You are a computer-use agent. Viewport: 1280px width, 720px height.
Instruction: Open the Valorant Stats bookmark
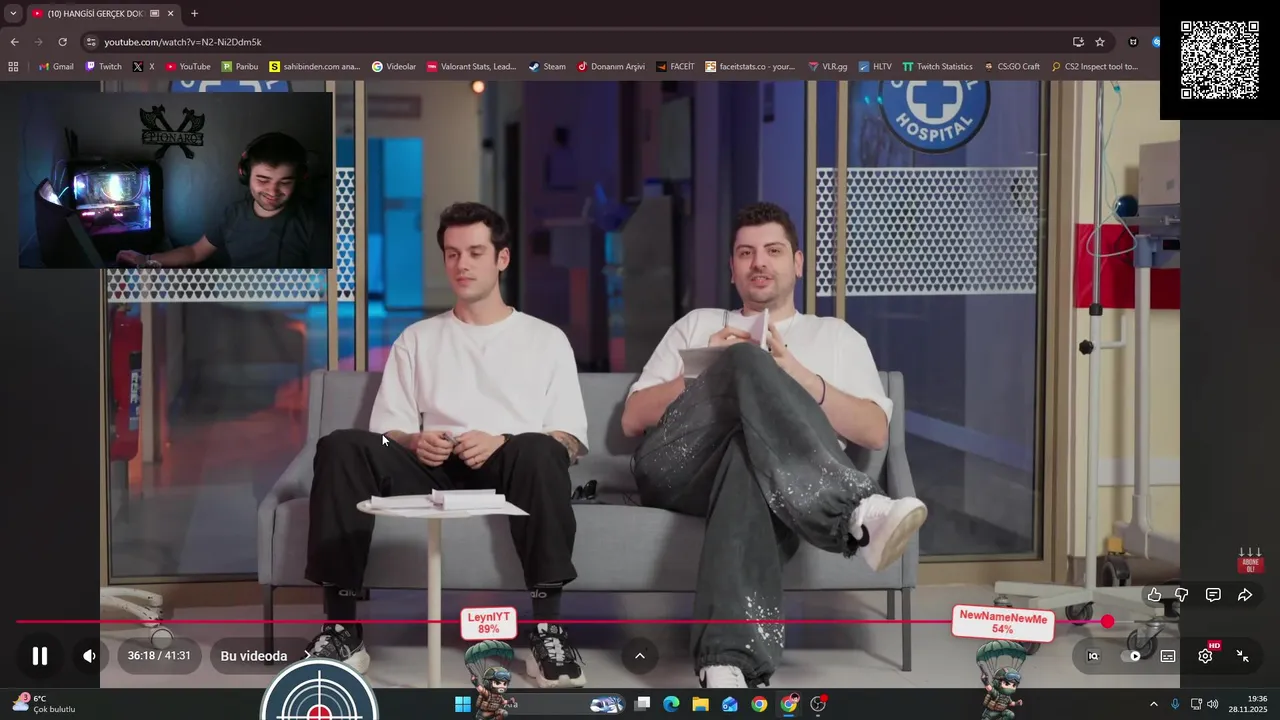(472, 67)
